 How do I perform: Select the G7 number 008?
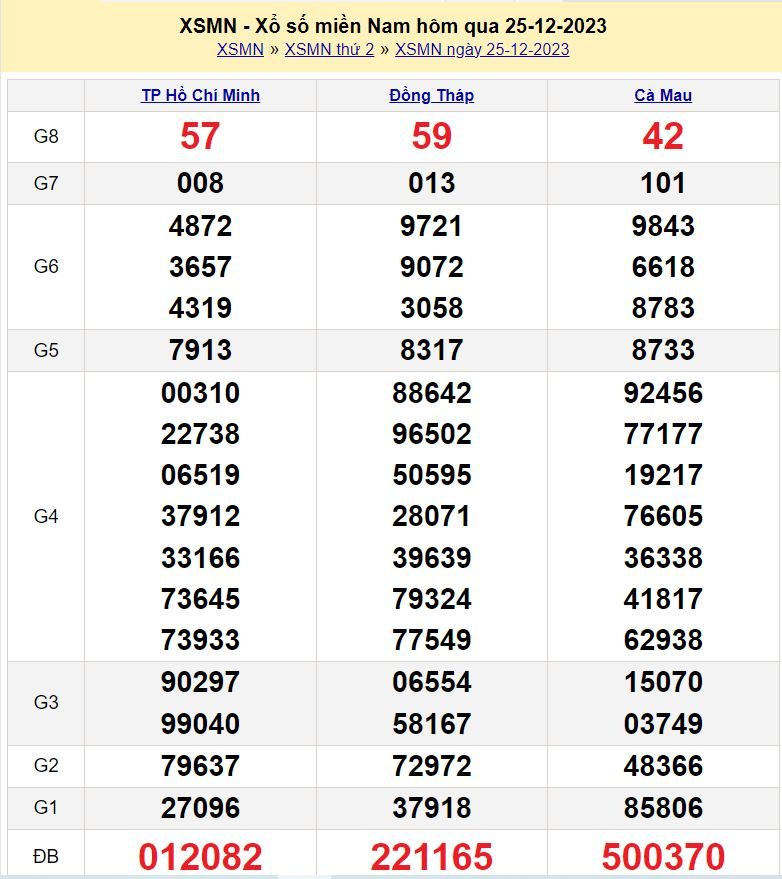point(200,183)
